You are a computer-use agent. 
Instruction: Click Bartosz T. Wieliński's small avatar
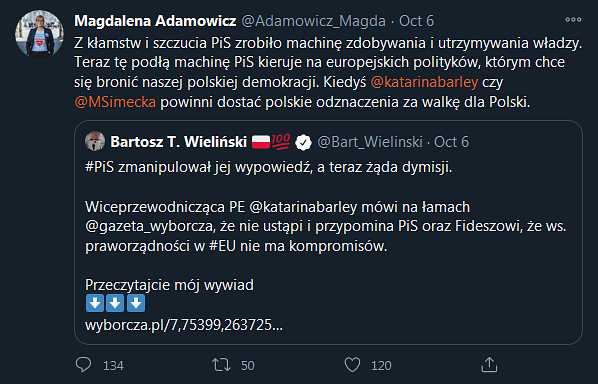[x=95, y=141]
